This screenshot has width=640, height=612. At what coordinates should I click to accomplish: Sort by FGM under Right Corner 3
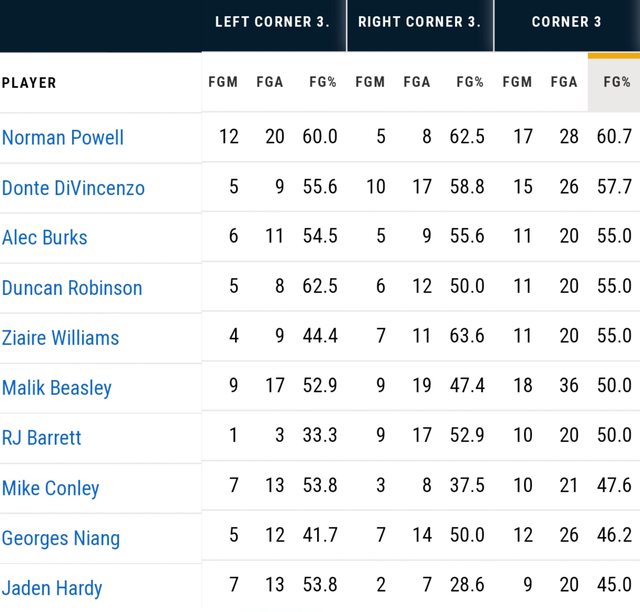click(x=370, y=82)
